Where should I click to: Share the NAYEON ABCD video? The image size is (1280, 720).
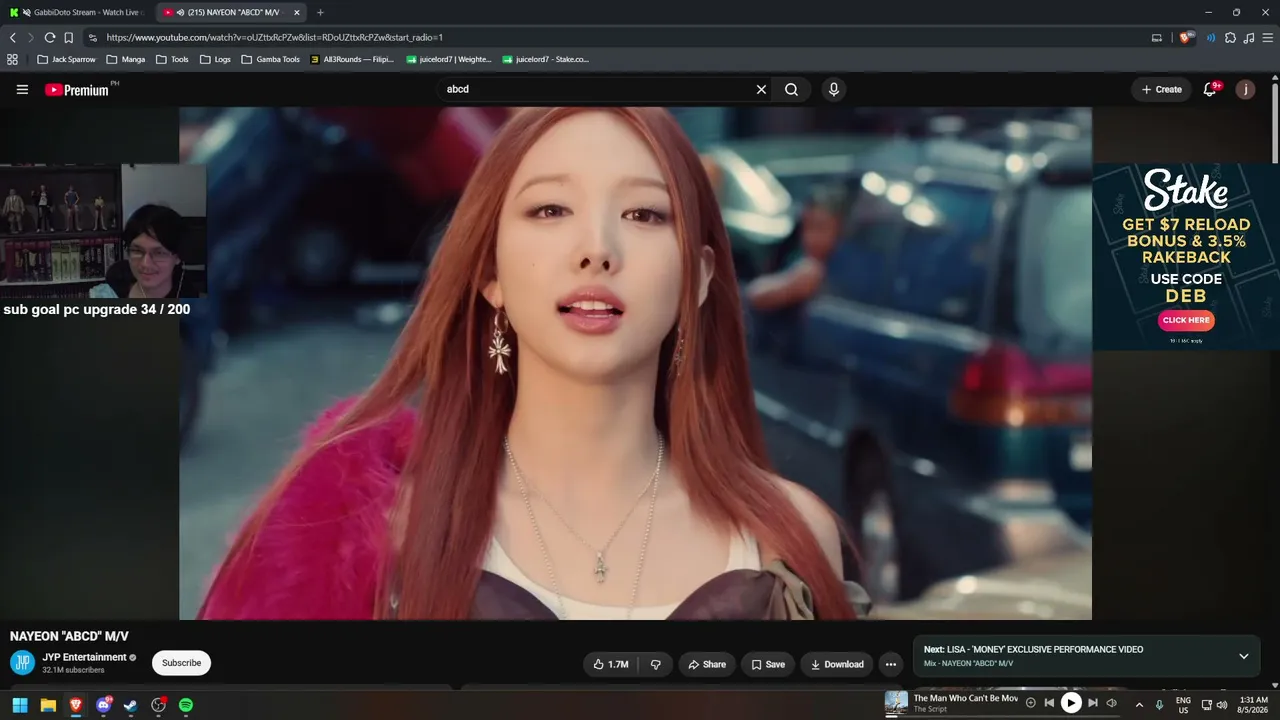707,664
